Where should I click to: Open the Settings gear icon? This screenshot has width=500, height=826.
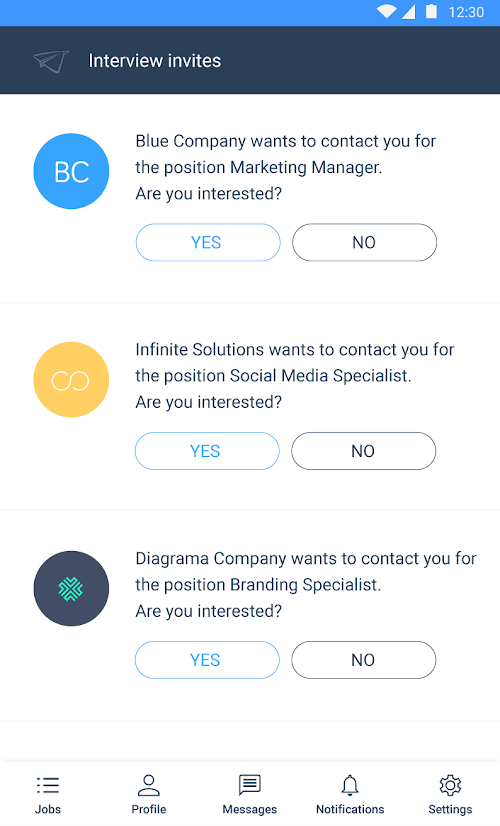(x=450, y=785)
